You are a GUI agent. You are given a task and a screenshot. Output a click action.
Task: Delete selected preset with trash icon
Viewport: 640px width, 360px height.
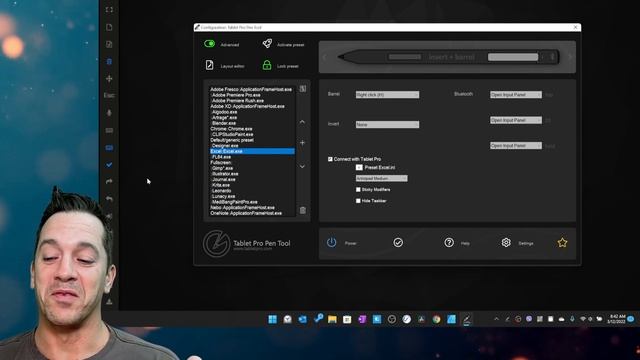302,210
